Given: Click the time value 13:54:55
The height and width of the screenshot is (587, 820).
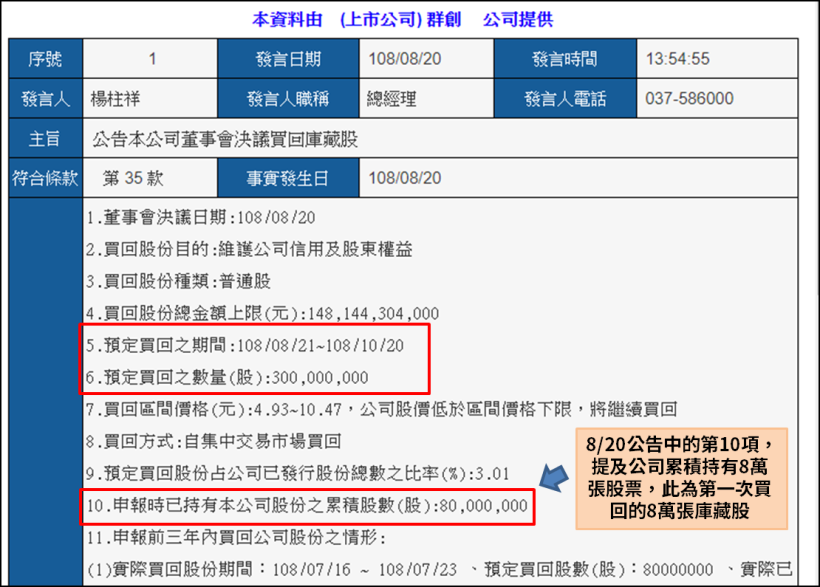Looking at the screenshot, I should [677, 59].
